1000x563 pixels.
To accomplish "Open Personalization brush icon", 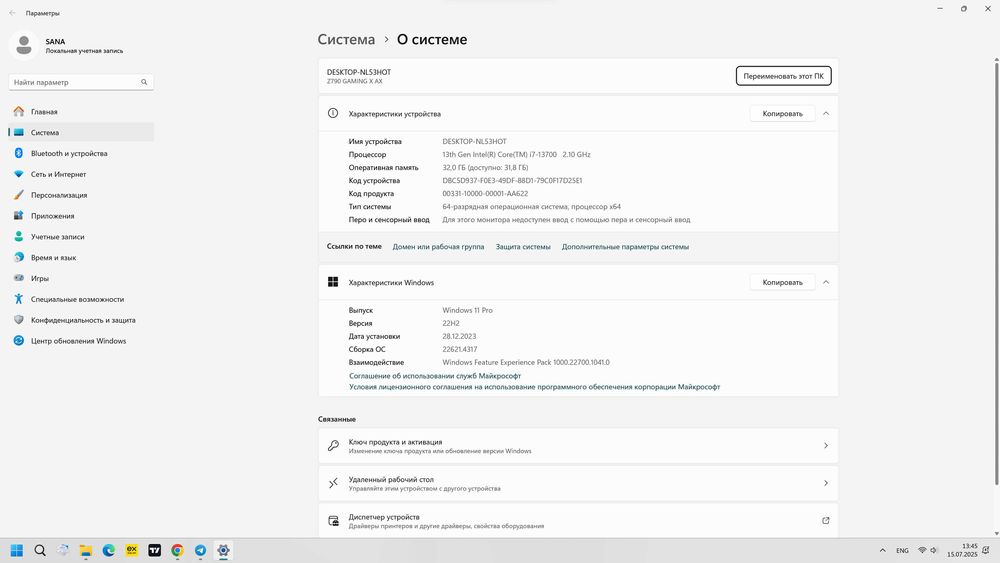I will (x=18, y=195).
